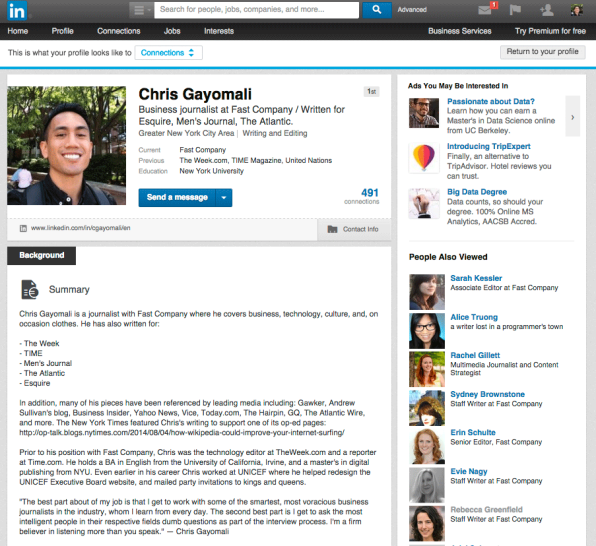This screenshot has height=546, width=596.
Task: Click the www.linkedin.com/in/cgayomali/en URL
Action: [81, 228]
